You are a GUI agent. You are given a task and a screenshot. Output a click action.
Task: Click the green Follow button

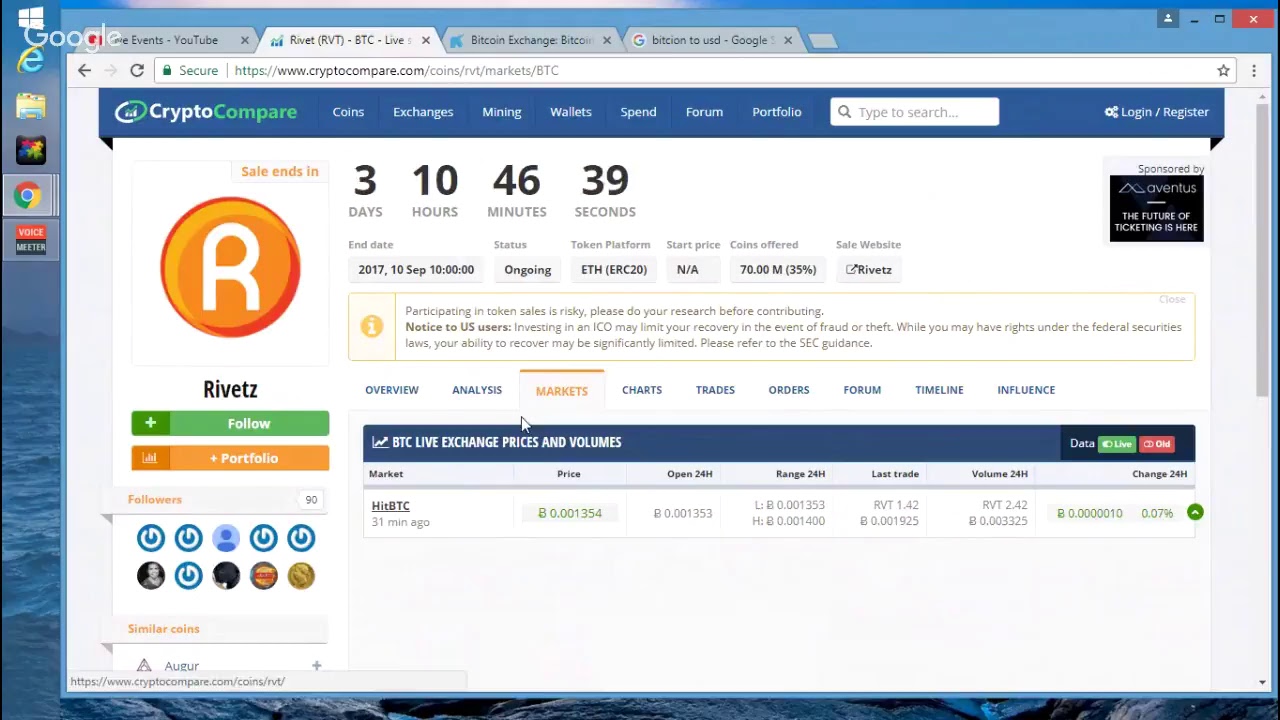point(230,423)
